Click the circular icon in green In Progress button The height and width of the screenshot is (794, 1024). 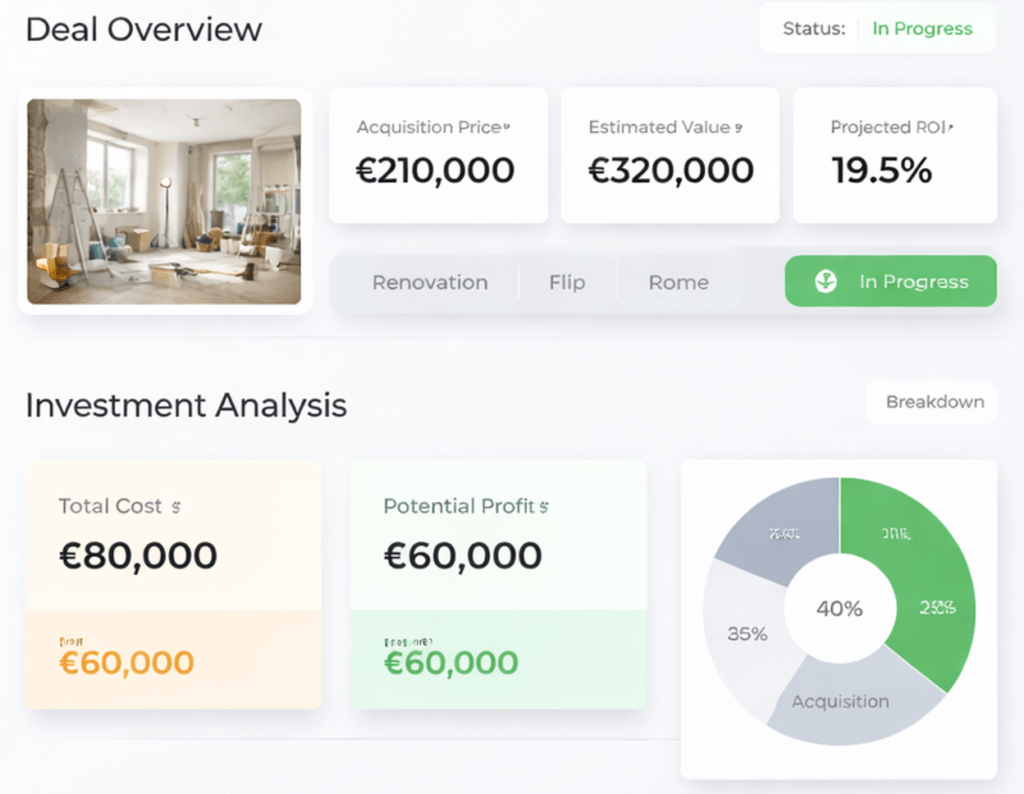click(825, 282)
